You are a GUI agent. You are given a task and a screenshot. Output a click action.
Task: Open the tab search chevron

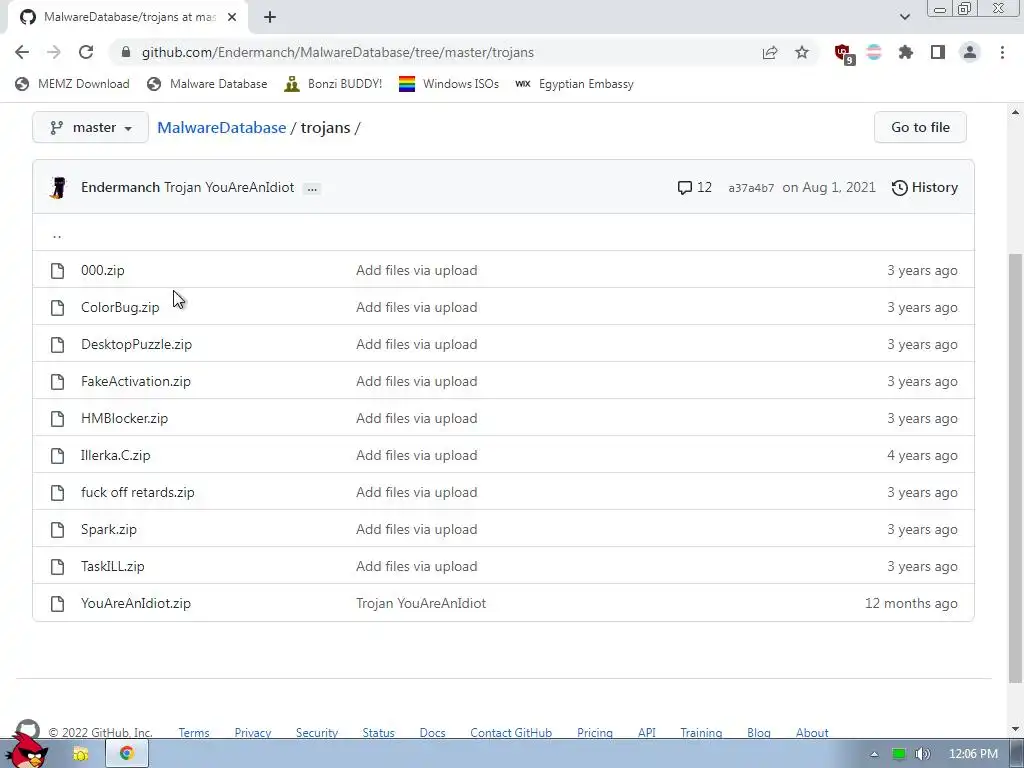click(x=904, y=17)
